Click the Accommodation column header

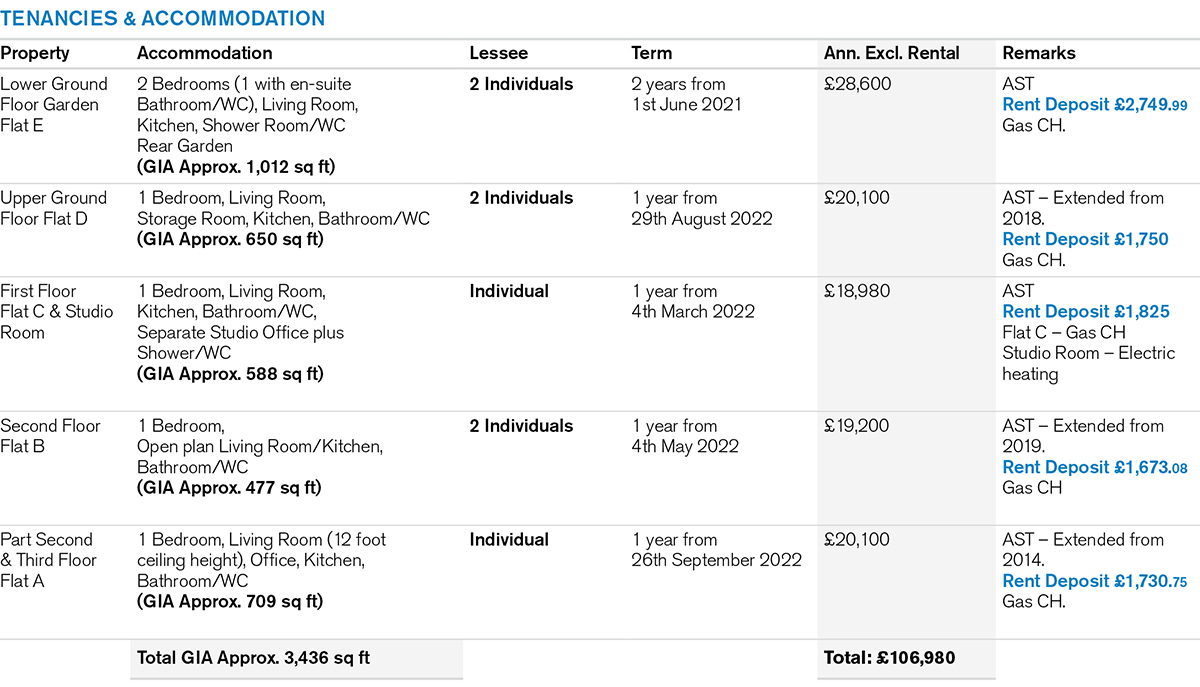204,54
